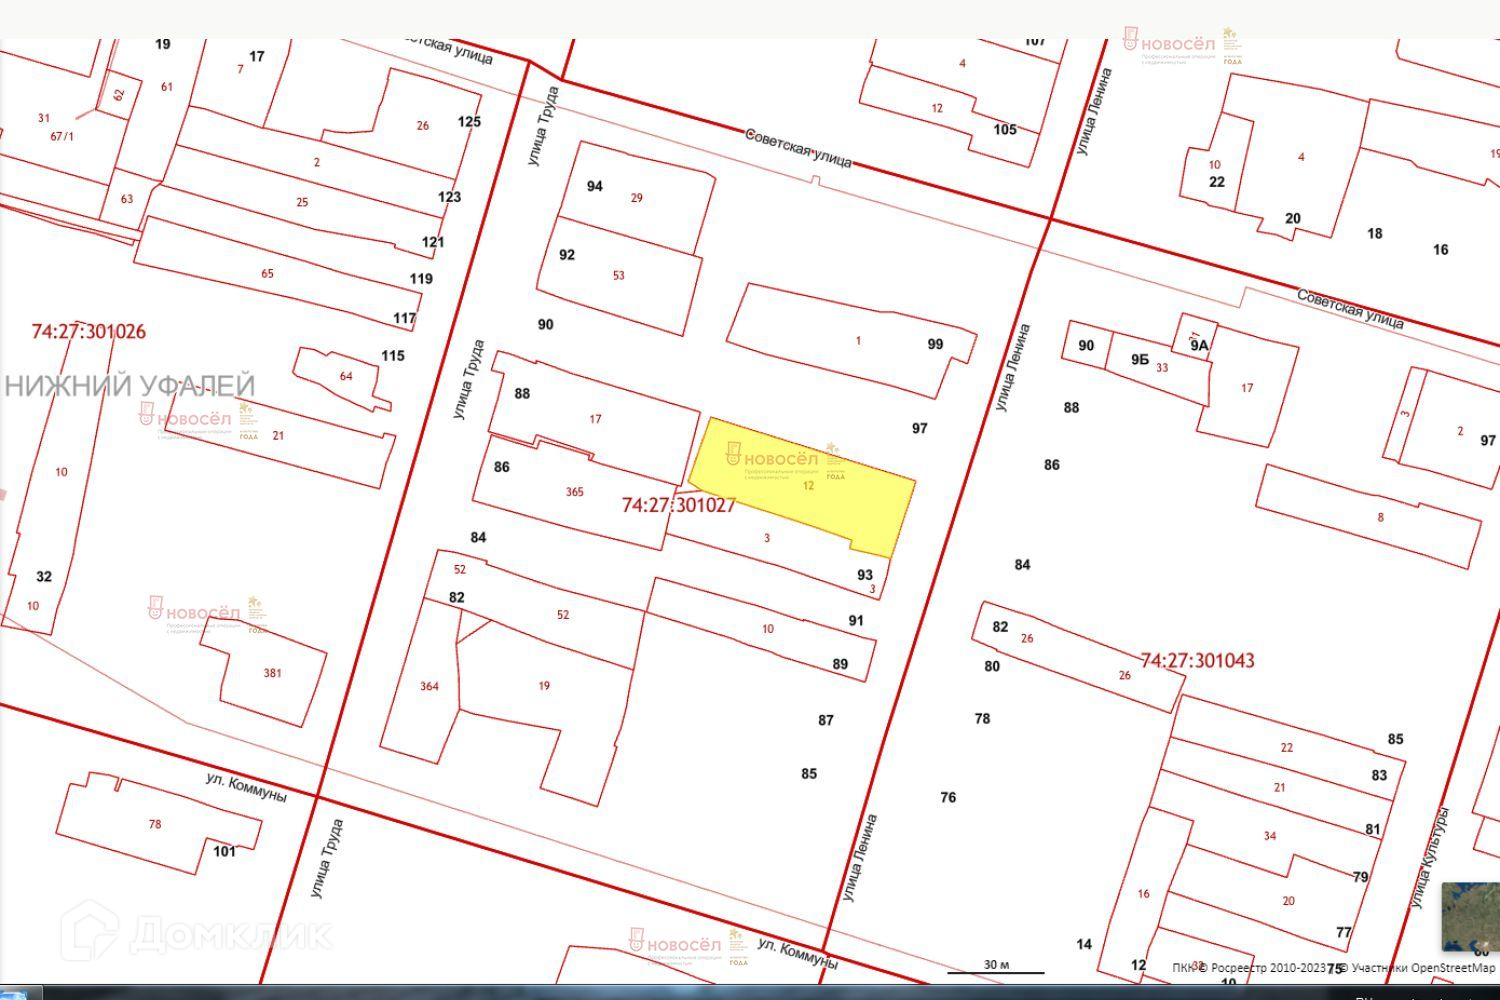Screen dimensions: 1500x1000
Task: Click house number 125
Action: 469,122
